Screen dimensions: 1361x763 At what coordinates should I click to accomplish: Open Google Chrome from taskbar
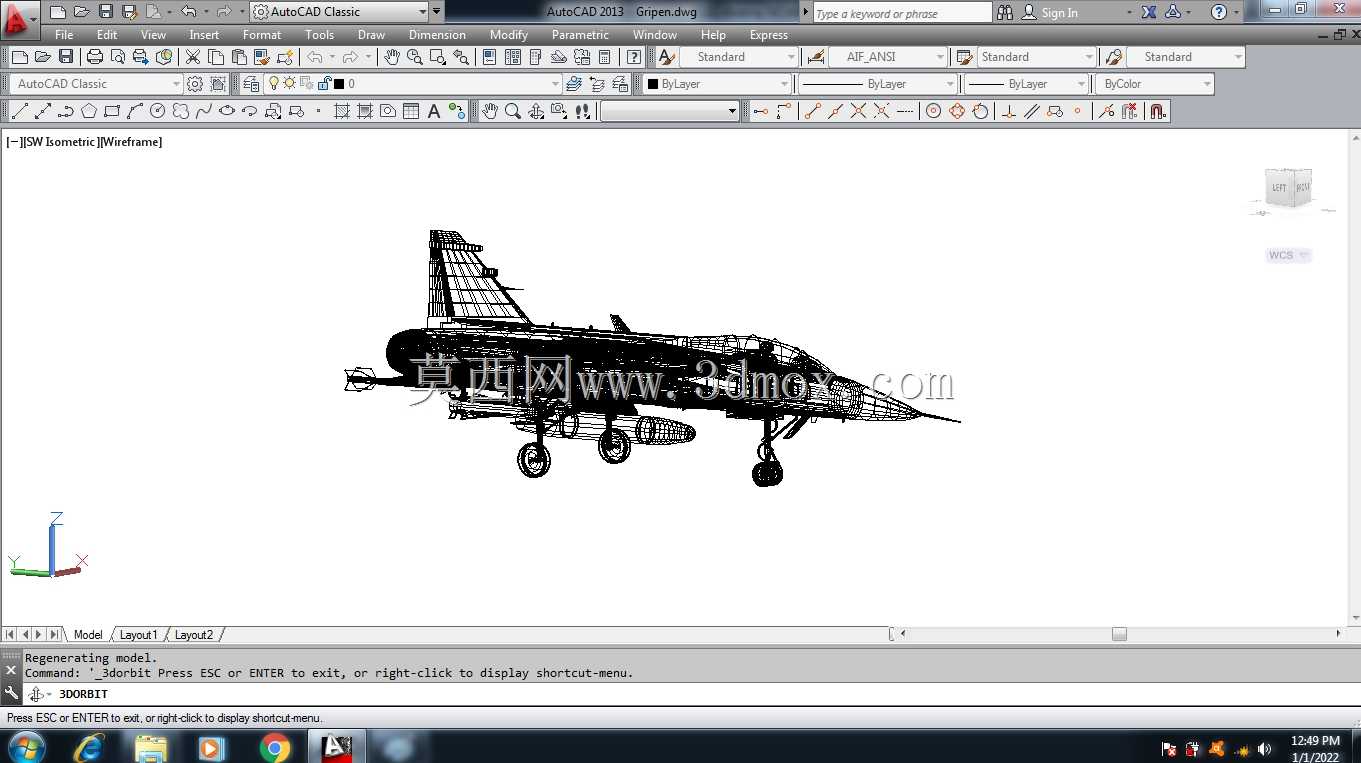pos(274,747)
